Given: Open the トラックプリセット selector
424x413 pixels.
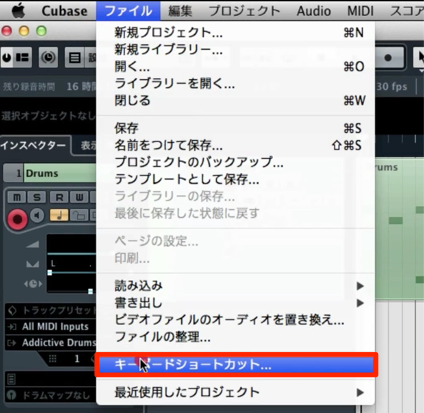Looking at the screenshot, I should [51, 311].
